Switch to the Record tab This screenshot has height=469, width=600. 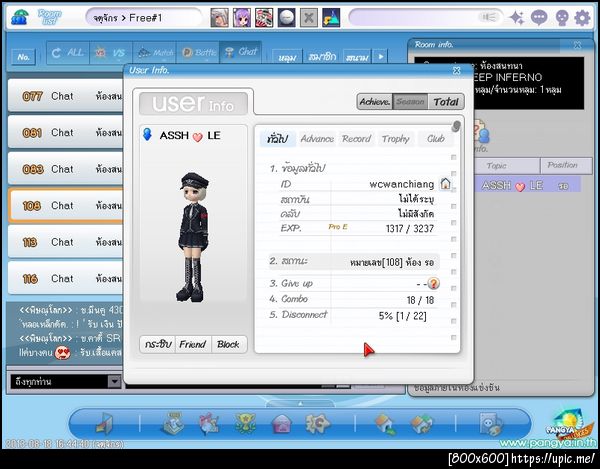point(356,138)
